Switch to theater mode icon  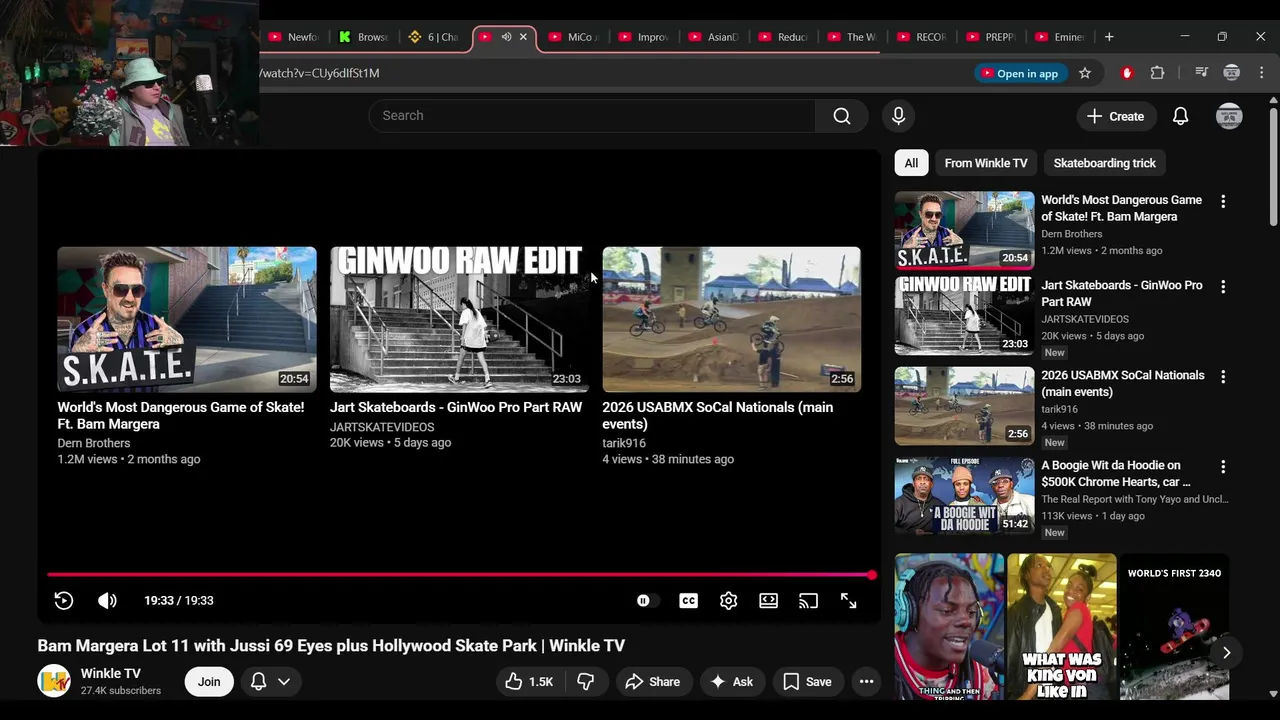768,600
